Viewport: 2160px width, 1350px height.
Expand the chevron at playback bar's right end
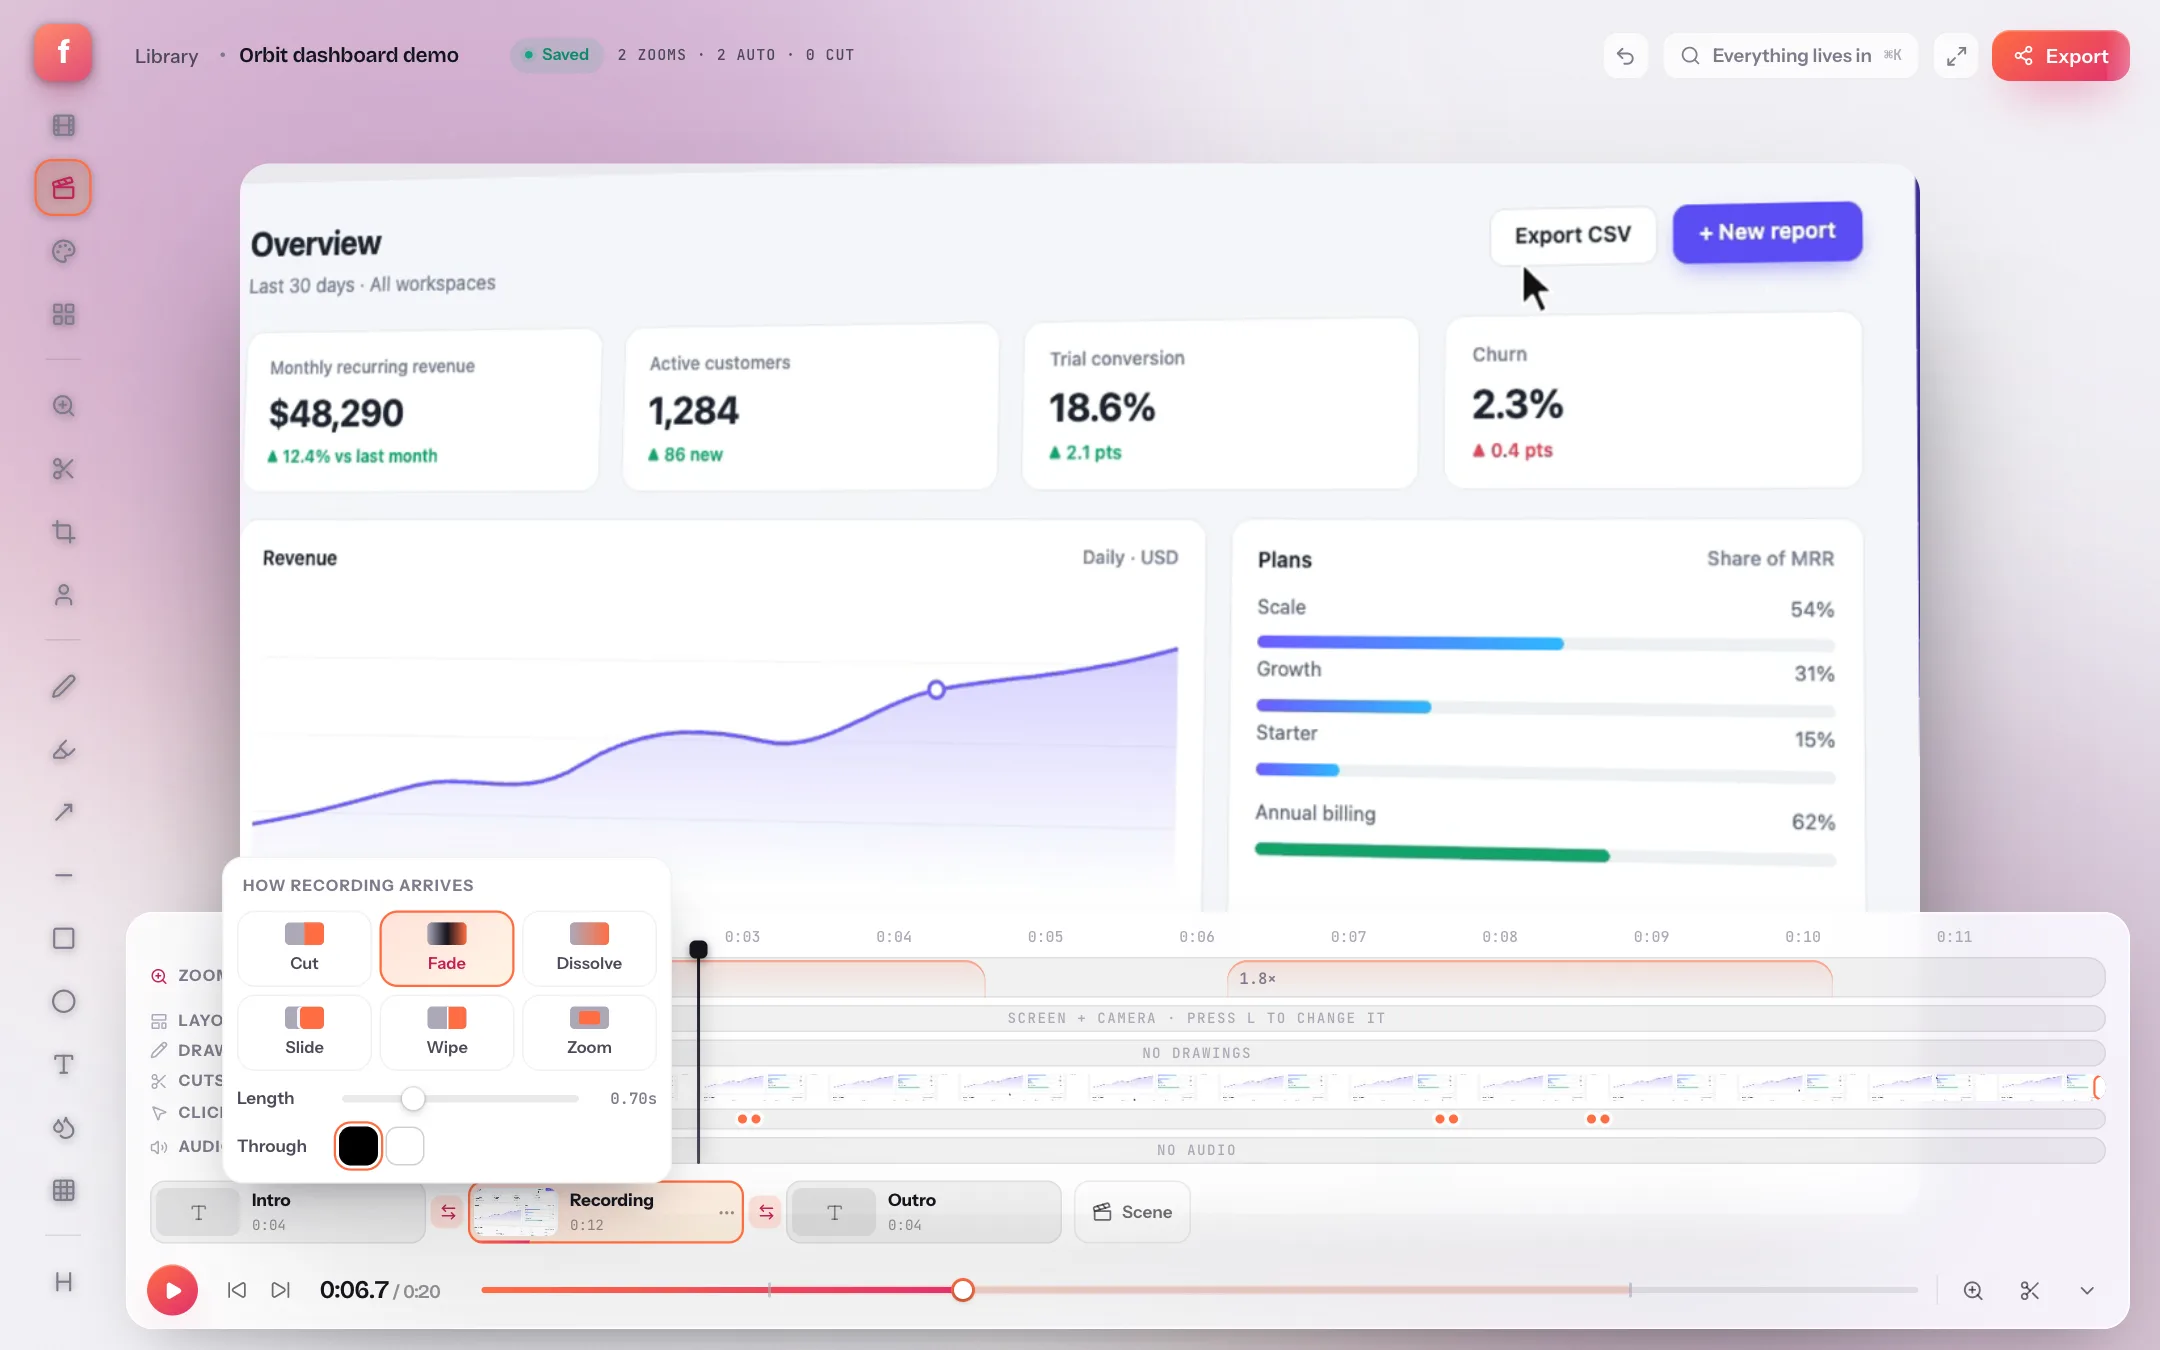click(2087, 1291)
